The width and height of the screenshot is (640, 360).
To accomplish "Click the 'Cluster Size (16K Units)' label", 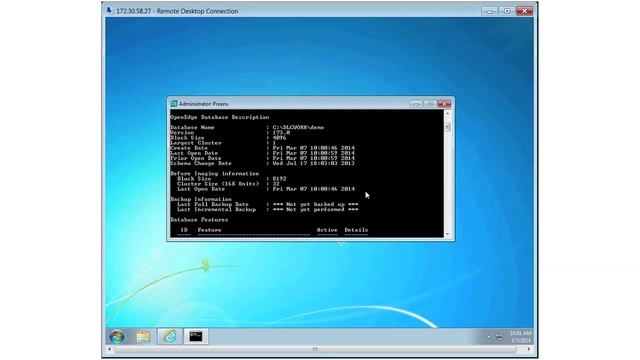I will point(218,184).
